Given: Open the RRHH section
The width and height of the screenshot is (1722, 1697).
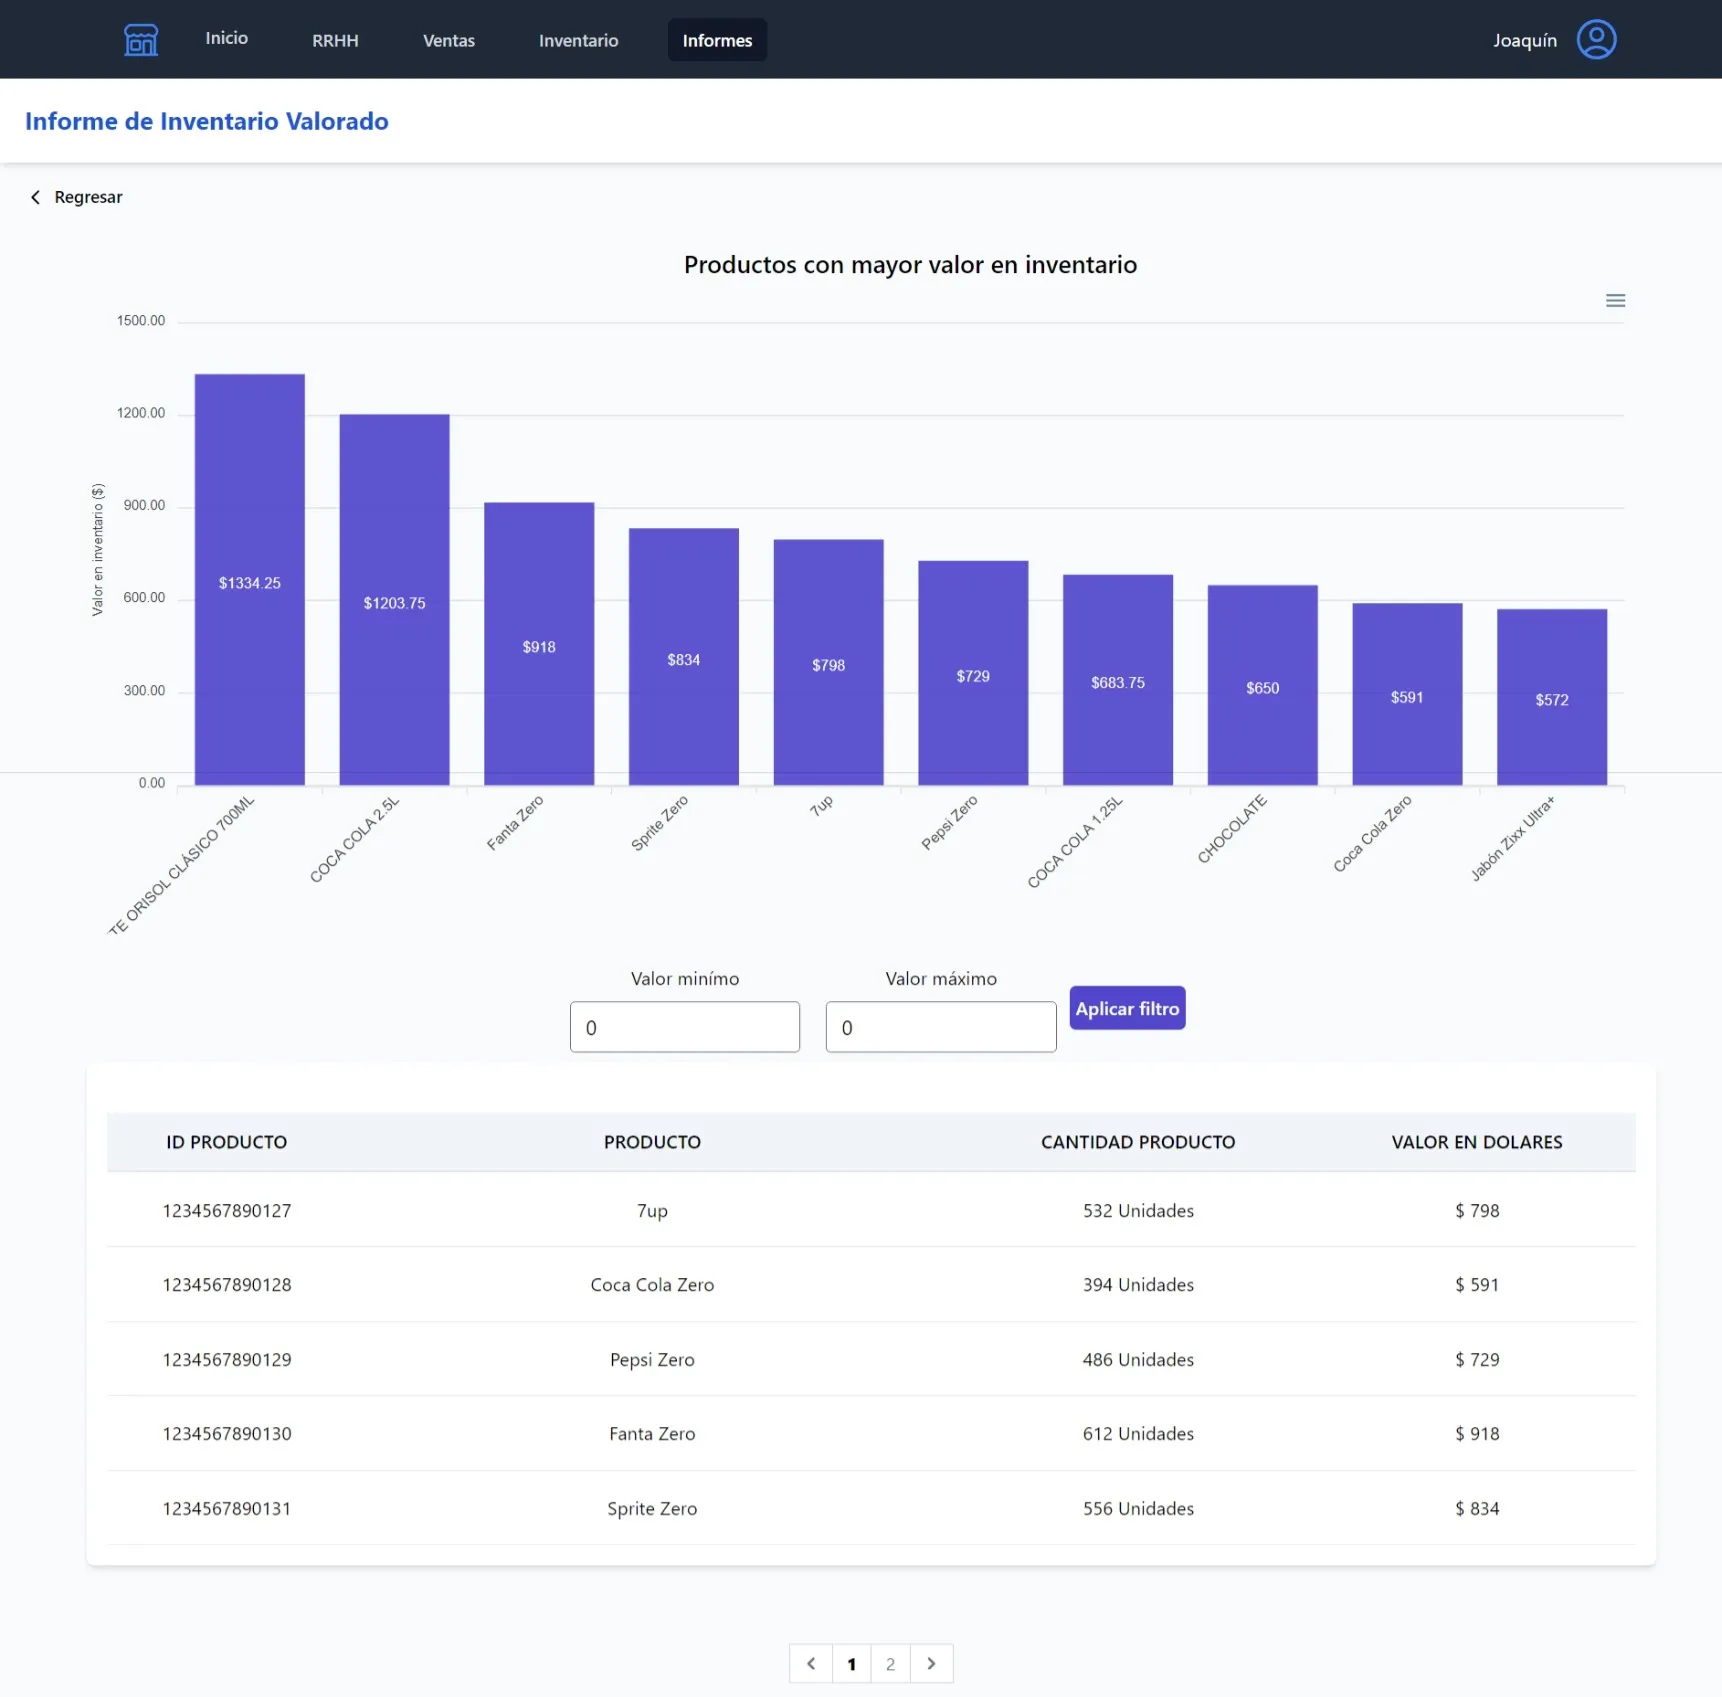Looking at the screenshot, I should click(335, 40).
